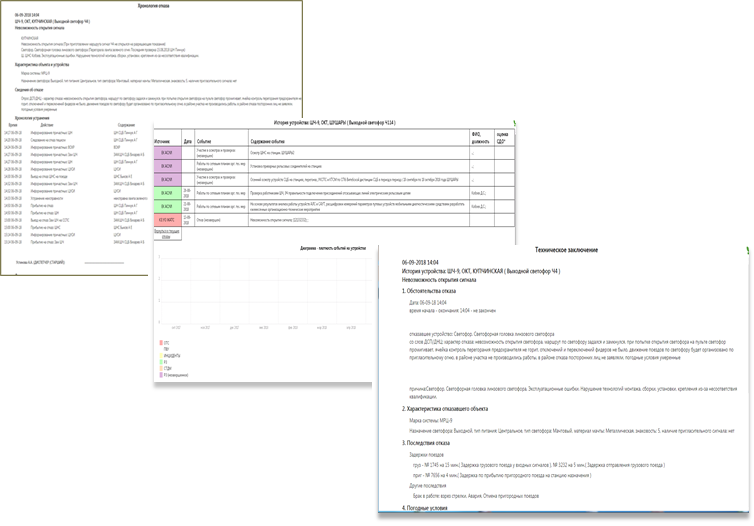754x526 pixels.
Task: Click the оценка СДО column header
Action: pos(503,138)
